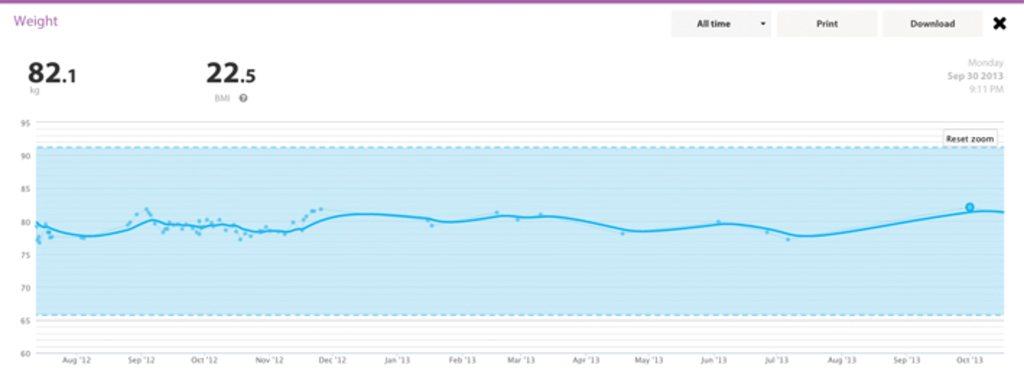
Task: Click the Sep 30 2013 date label
Action: click(x=976, y=76)
